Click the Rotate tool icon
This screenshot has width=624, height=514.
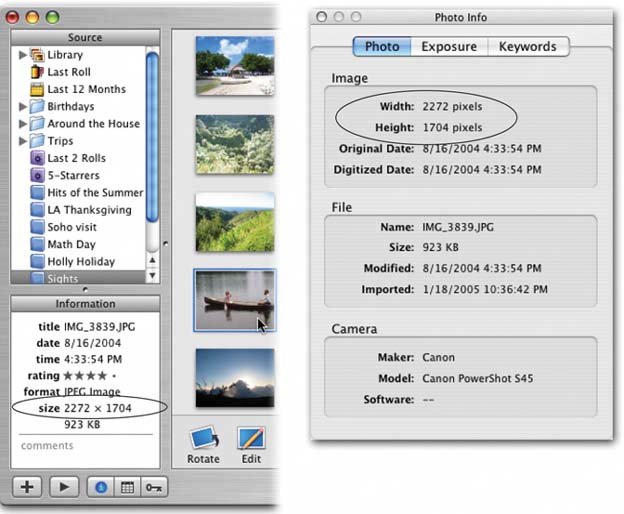203,439
